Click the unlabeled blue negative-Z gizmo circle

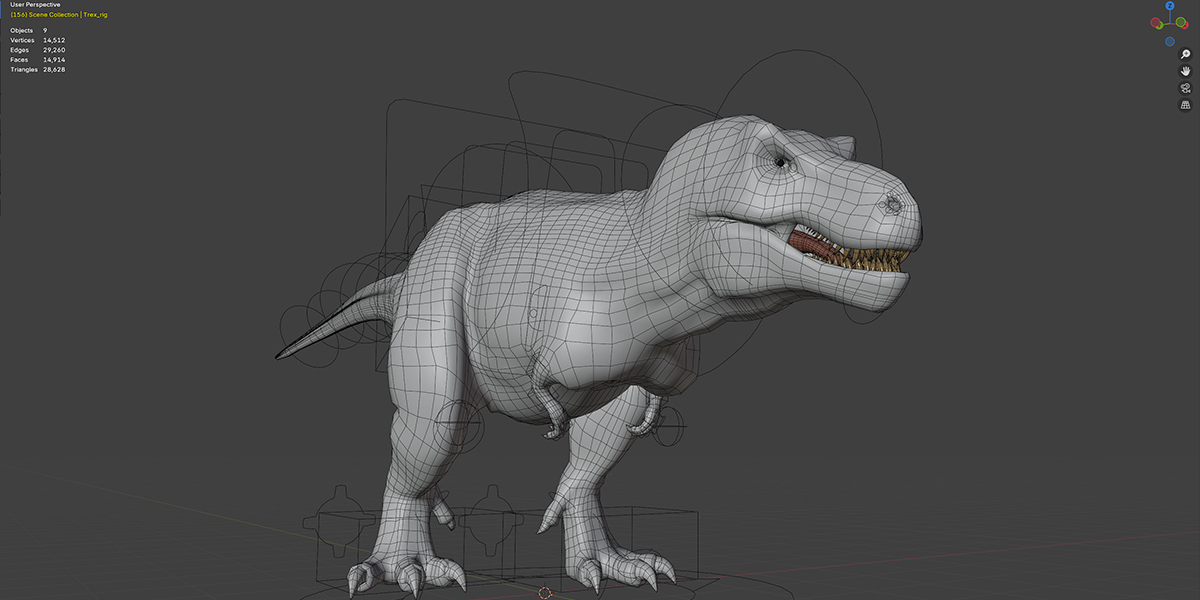[x=1169, y=42]
